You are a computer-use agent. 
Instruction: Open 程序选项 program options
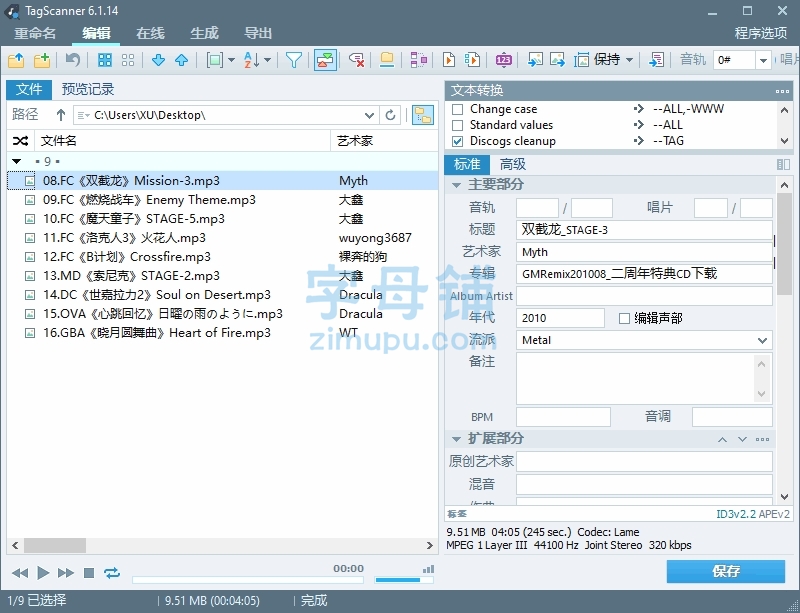[760, 33]
